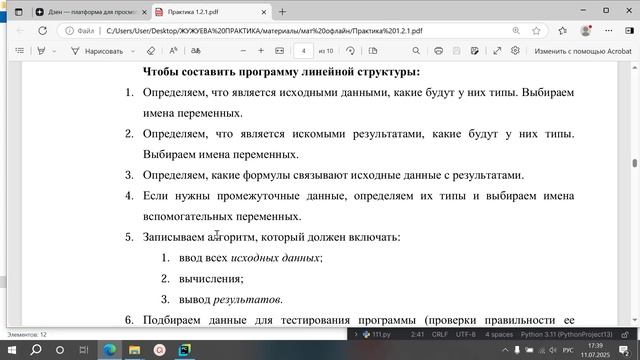Viewport: 640px width, 360px height.
Task: Click 4 spaces indent indicator
Action: tap(499, 334)
